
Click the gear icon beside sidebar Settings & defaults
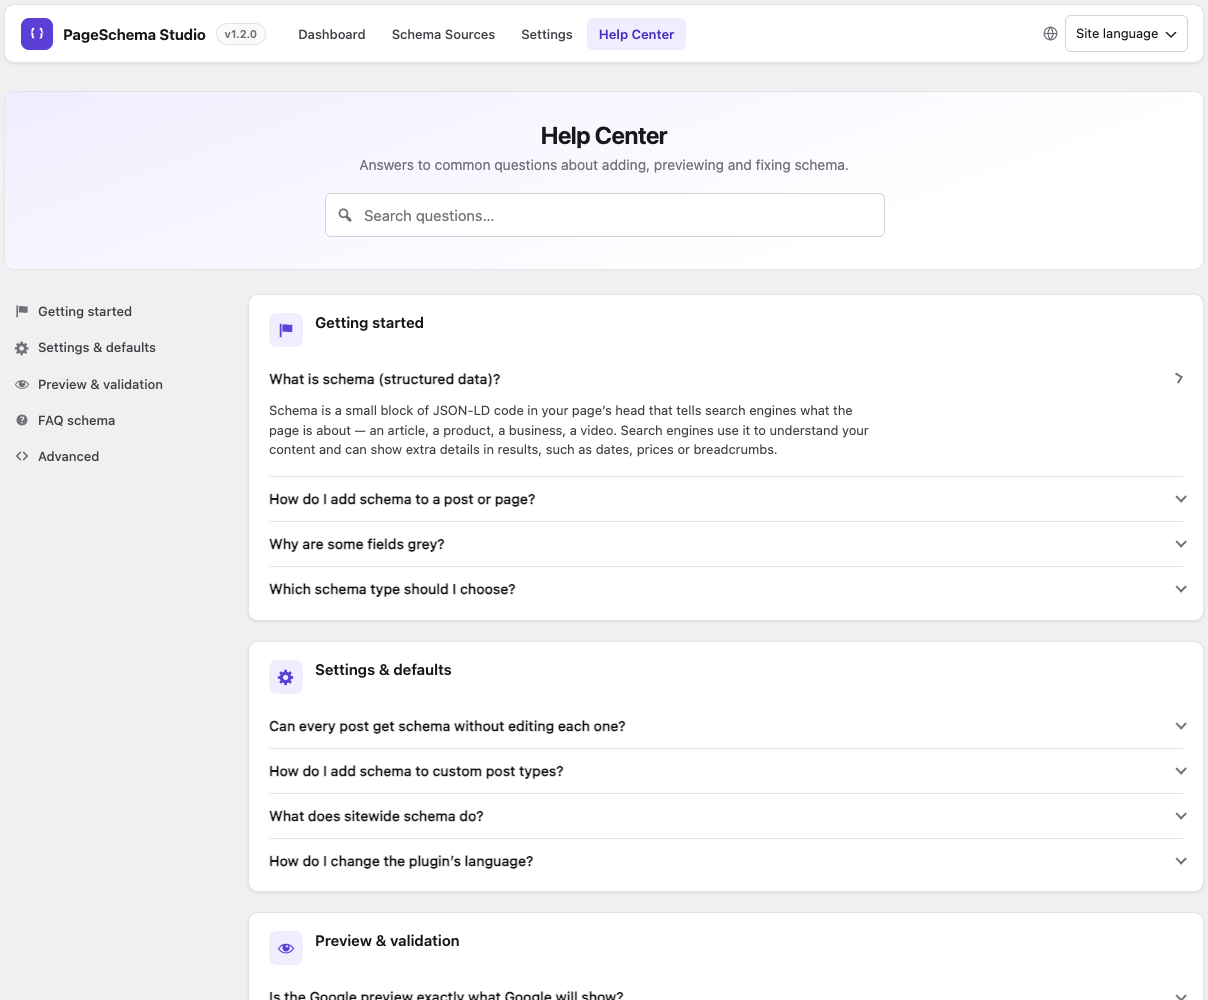pos(22,348)
